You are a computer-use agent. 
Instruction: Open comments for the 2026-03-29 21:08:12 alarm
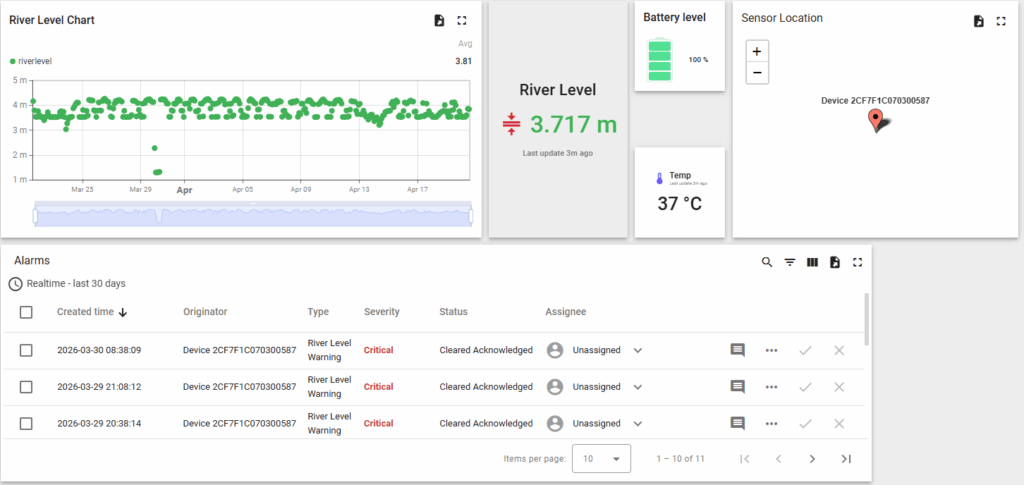click(737, 387)
